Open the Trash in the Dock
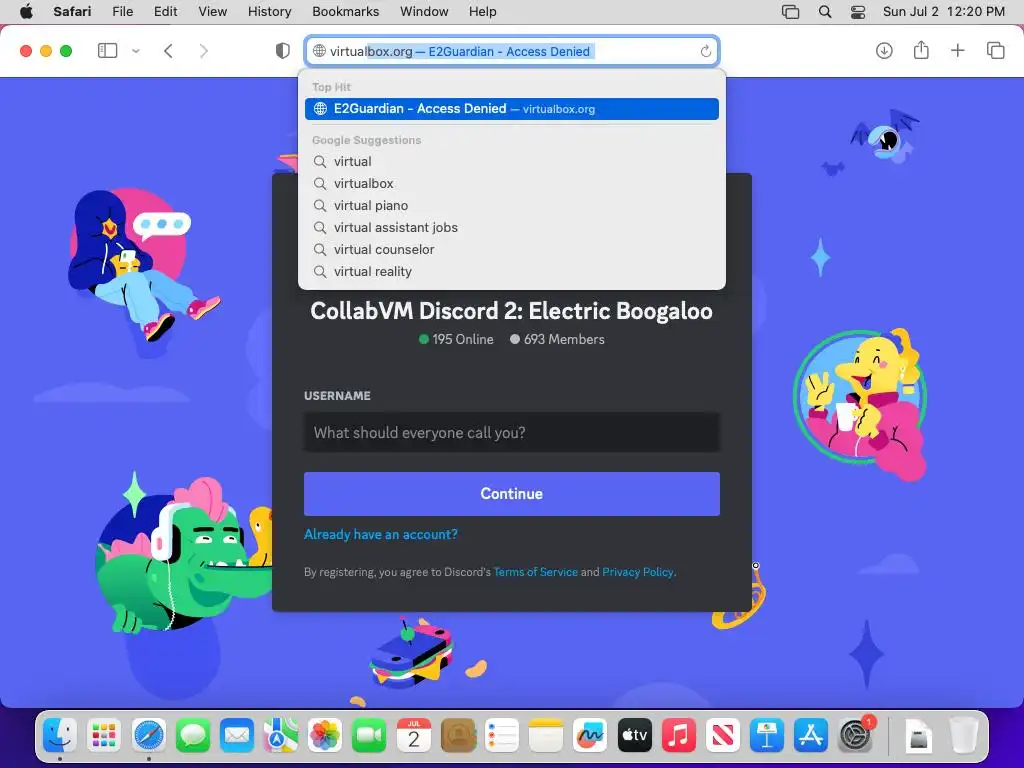The width and height of the screenshot is (1024, 768). coord(964,736)
